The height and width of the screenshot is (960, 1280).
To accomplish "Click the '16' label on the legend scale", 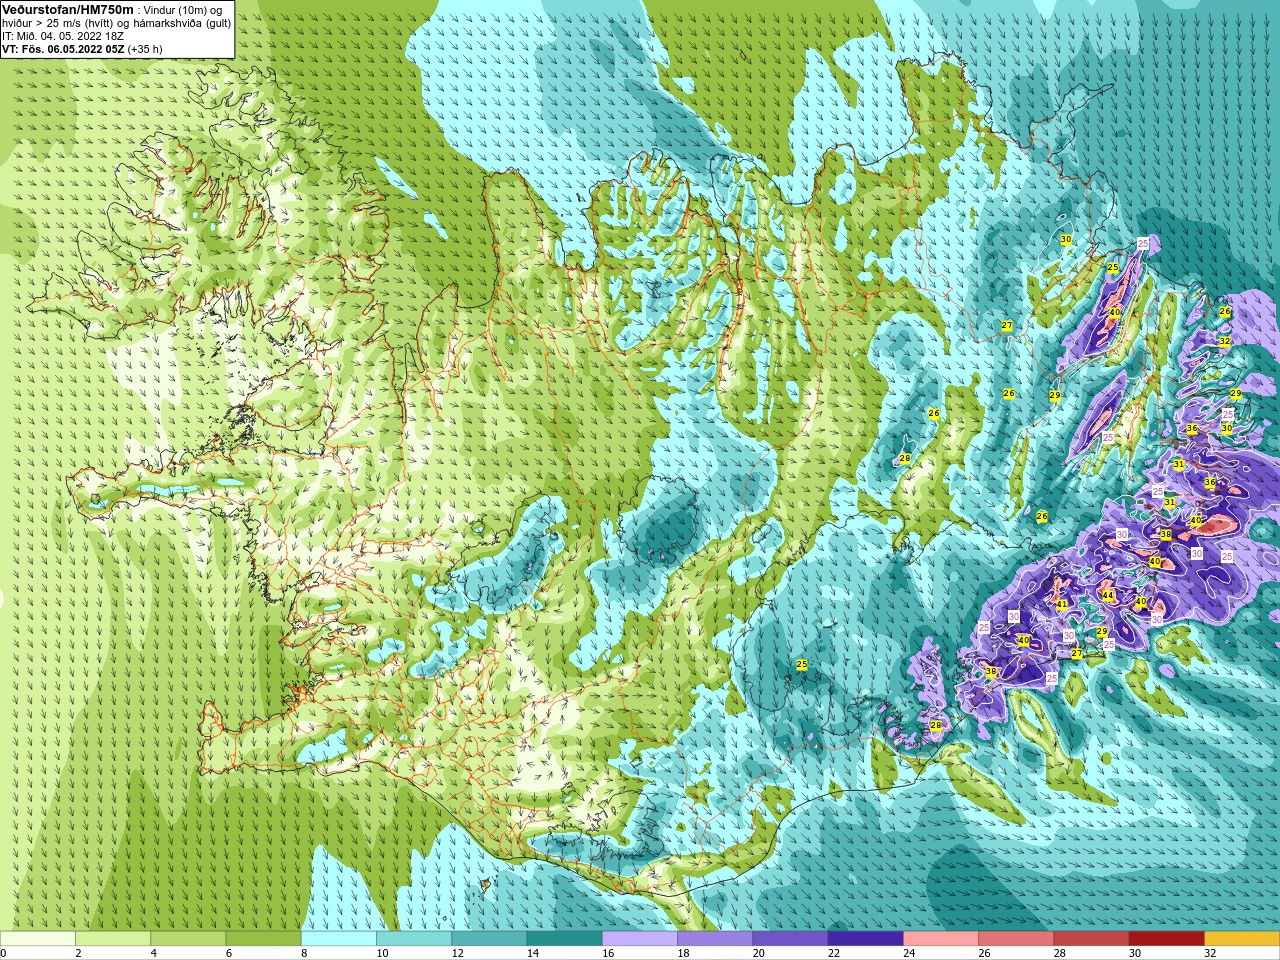I will [608, 953].
